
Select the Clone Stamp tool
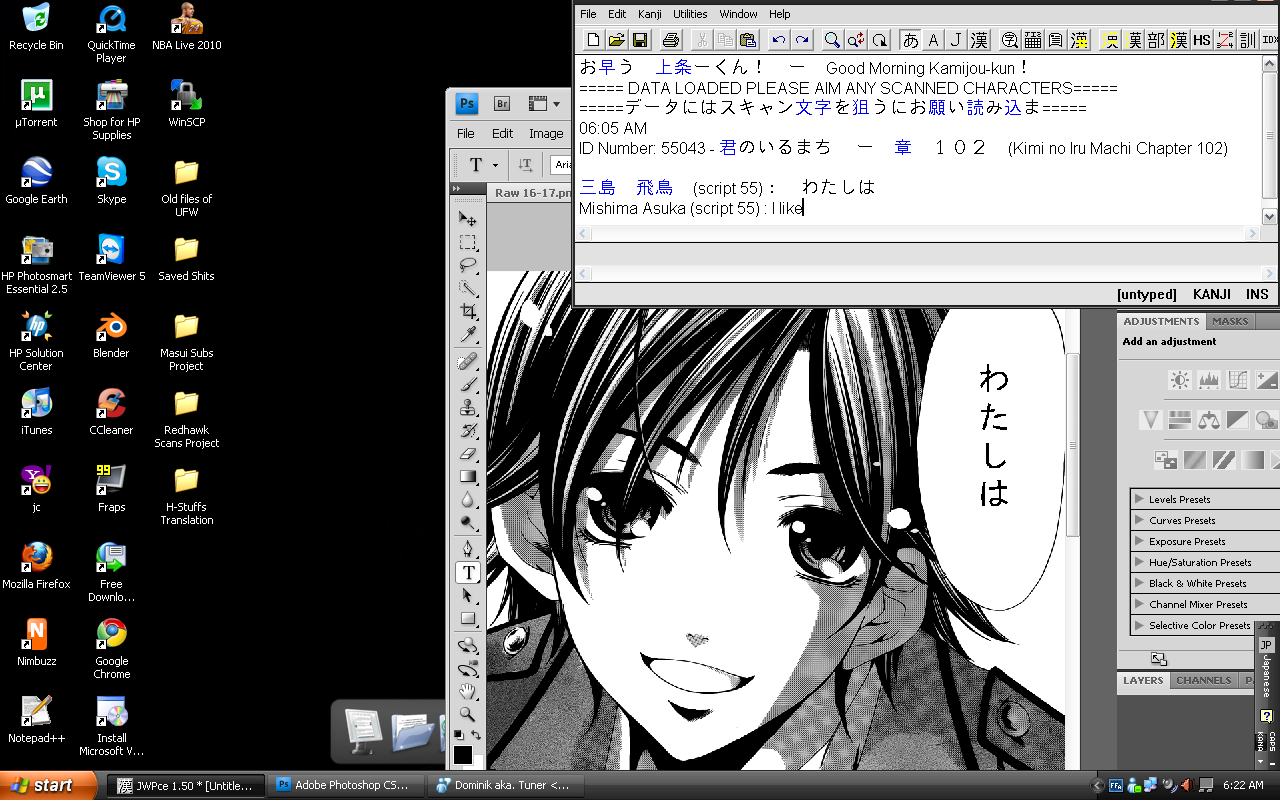[x=467, y=408]
